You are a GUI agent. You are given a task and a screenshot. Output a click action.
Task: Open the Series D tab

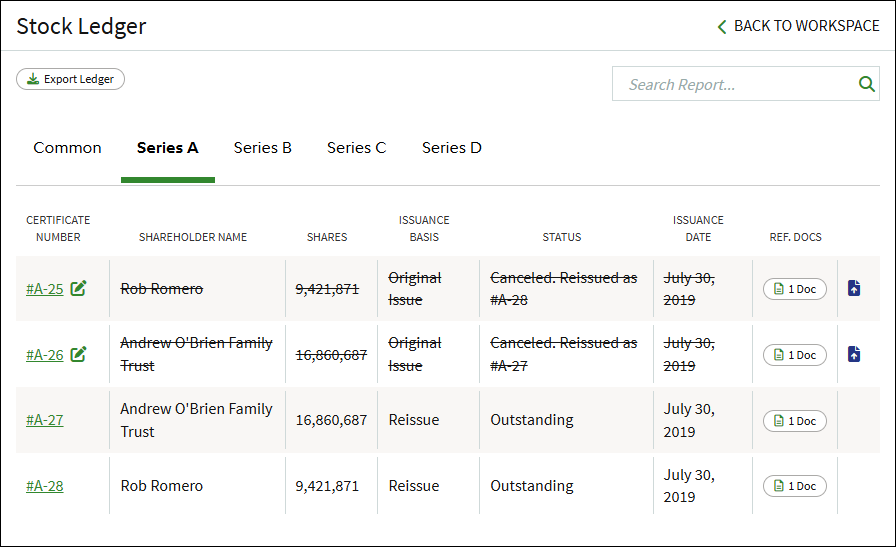451,147
